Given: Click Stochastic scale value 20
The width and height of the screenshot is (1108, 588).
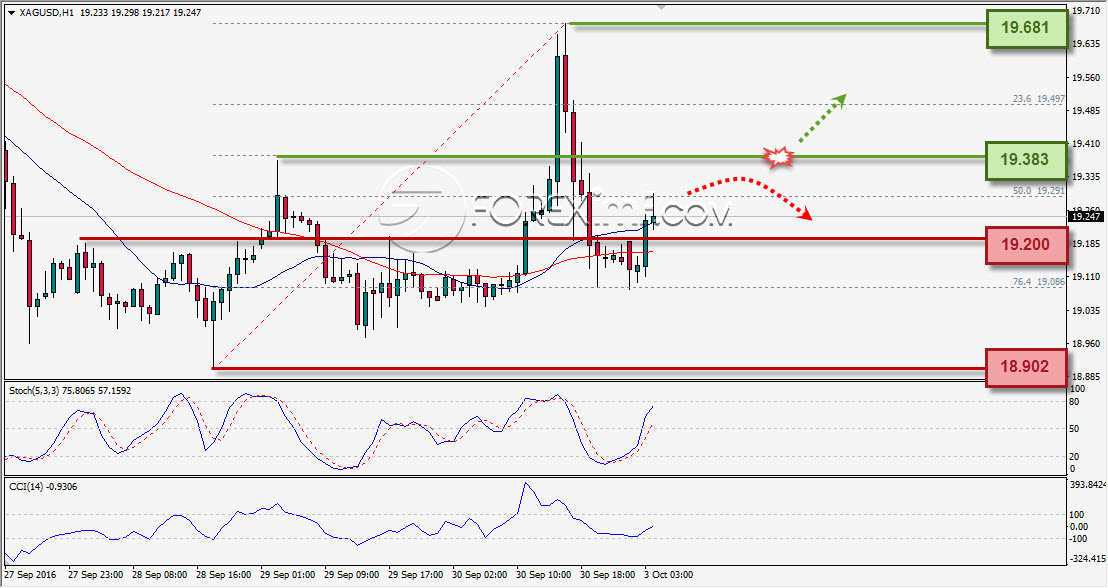Looking at the screenshot, I should [x=1074, y=456].
